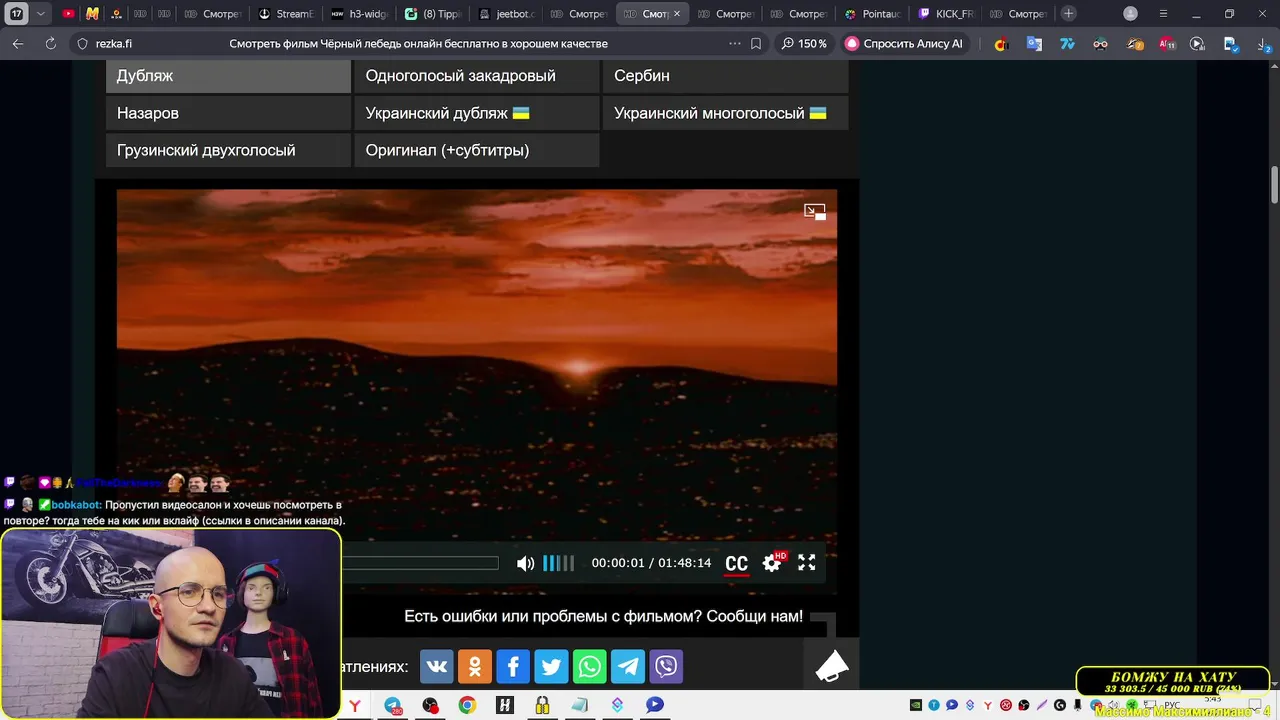The image size is (1280, 720).
Task: Enter fullscreen video mode
Action: (807, 563)
